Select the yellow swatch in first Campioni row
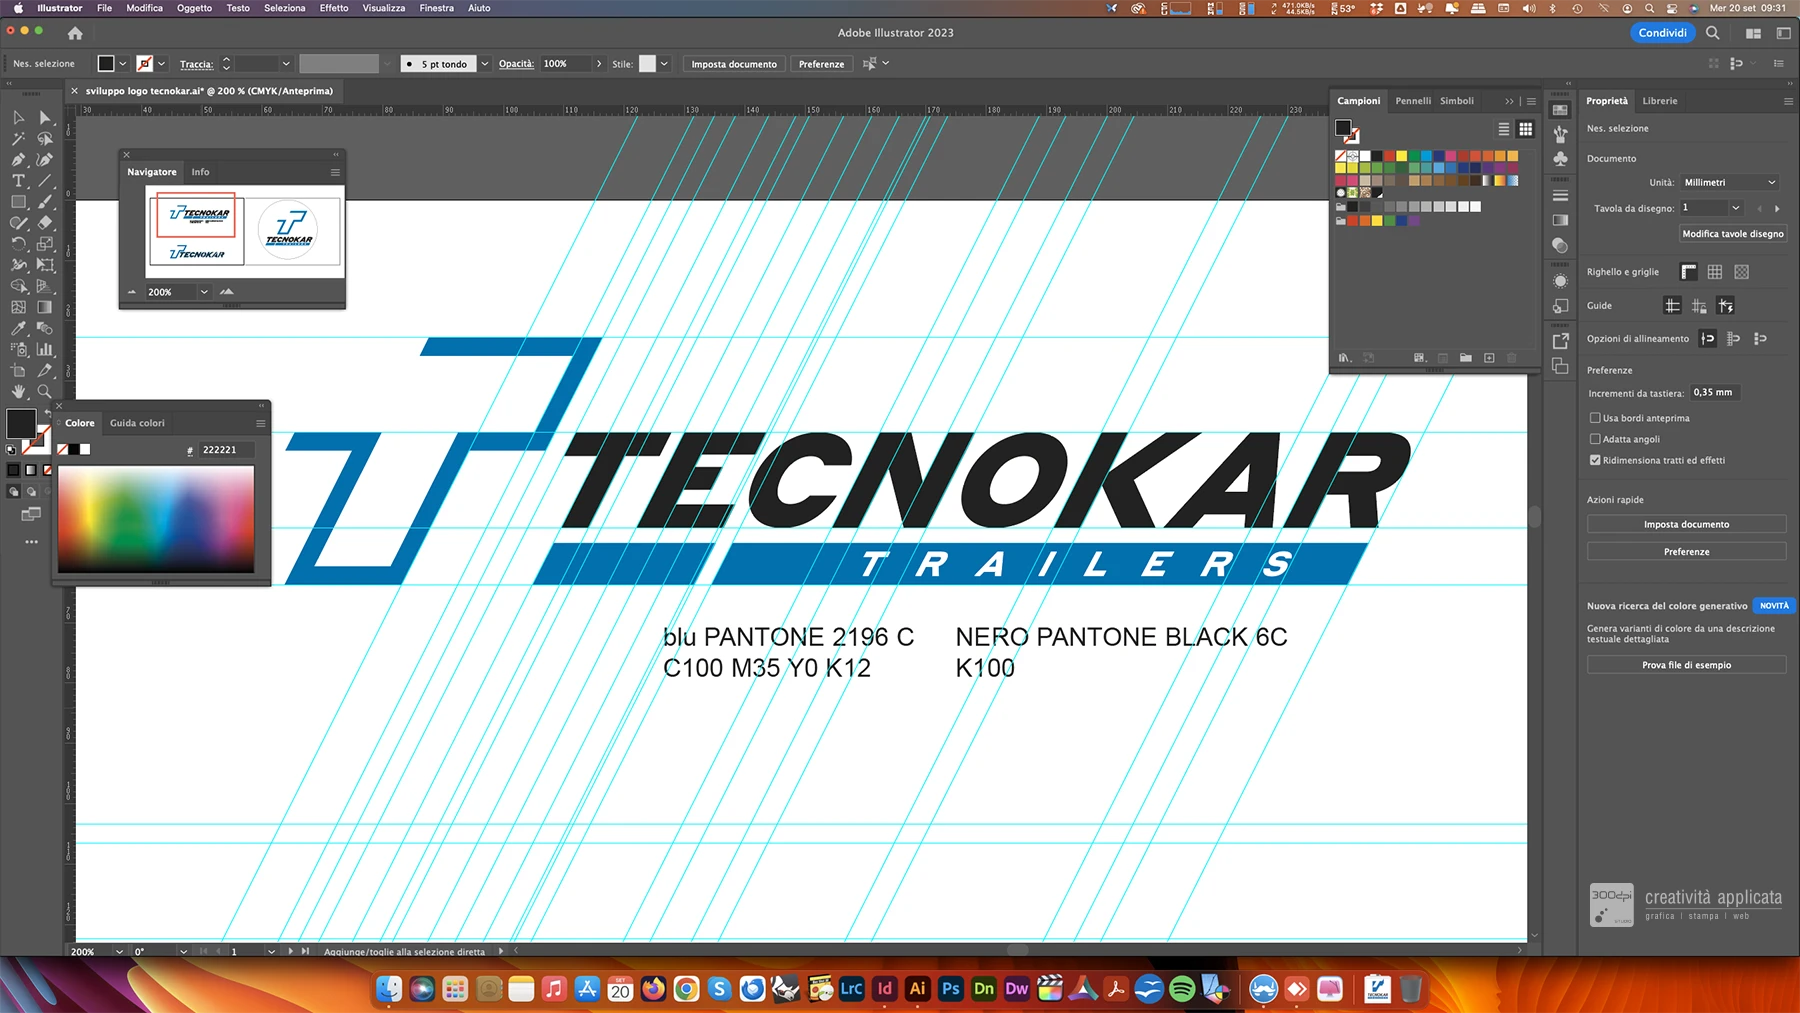 pos(1401,156)
